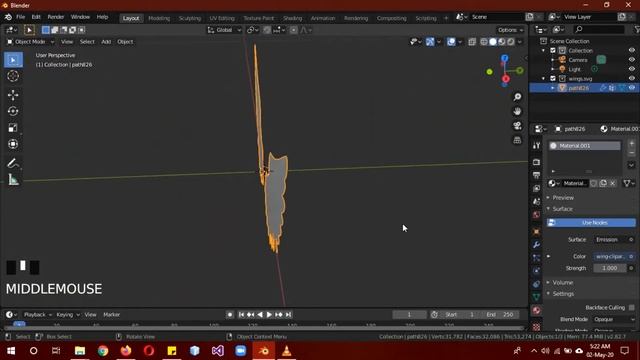Select the Measure tool
The image size is (640, 360).
pos(13,180)
